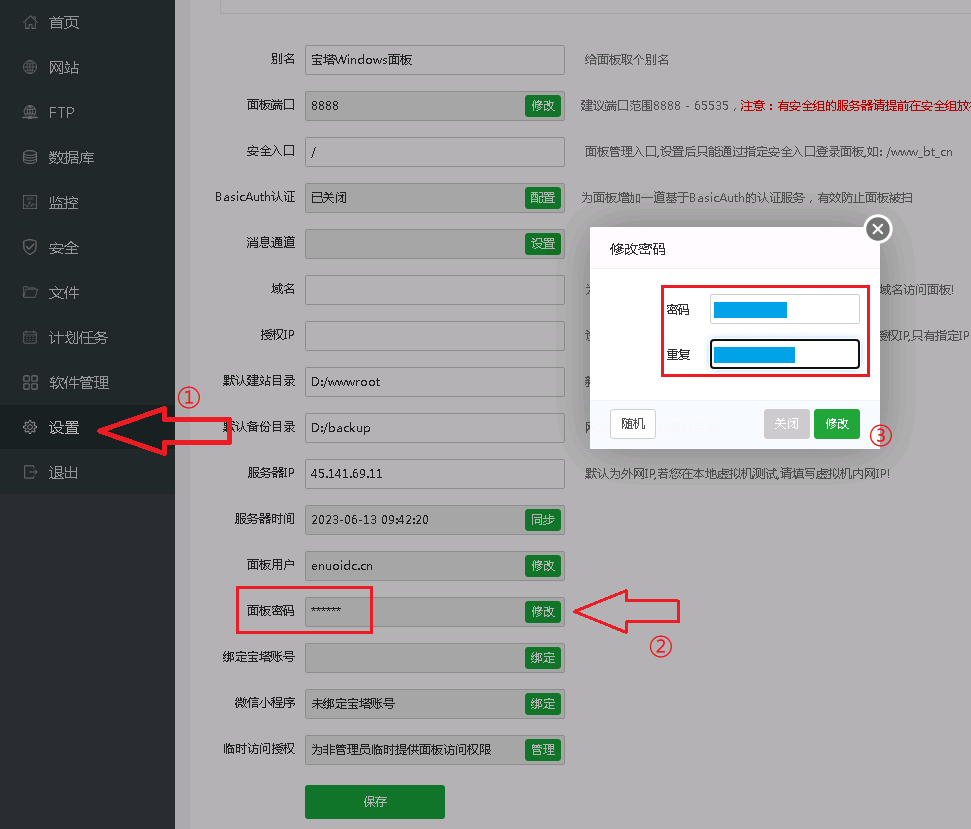The width and height of the screenshot is (971, 829).
Task: Click 修改 button next to panel port 8888
Action: click(x=542, y=105)
